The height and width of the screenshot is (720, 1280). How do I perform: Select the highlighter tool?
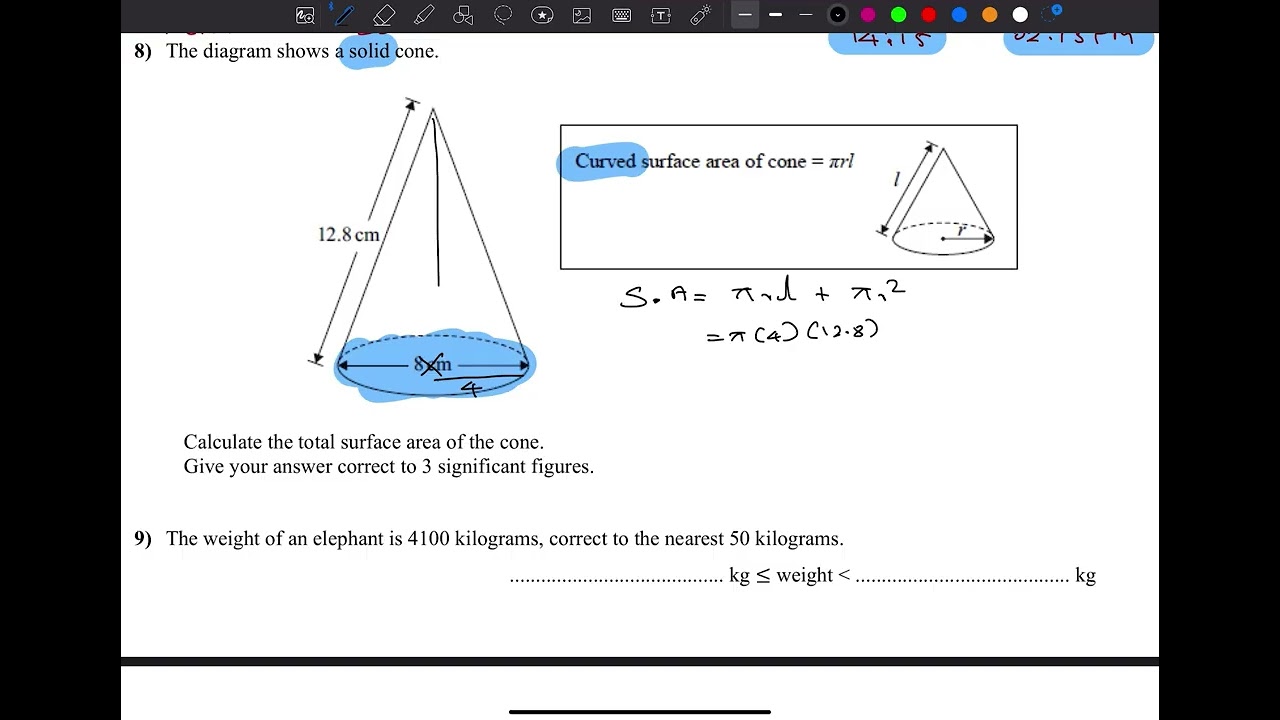tap(424, 15)
